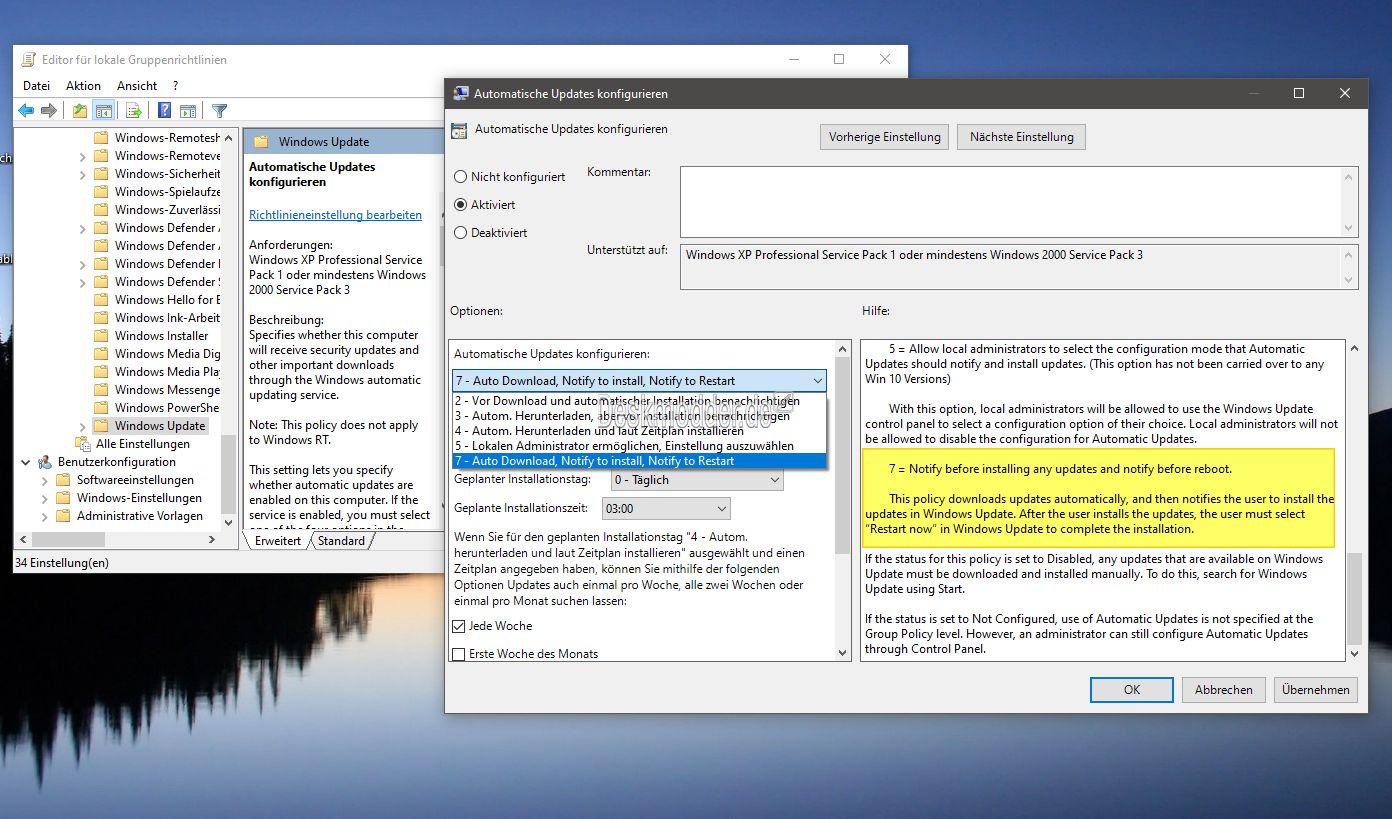Go back using the blue arrow
The image size is (1392, 819).
coord(26,111)
